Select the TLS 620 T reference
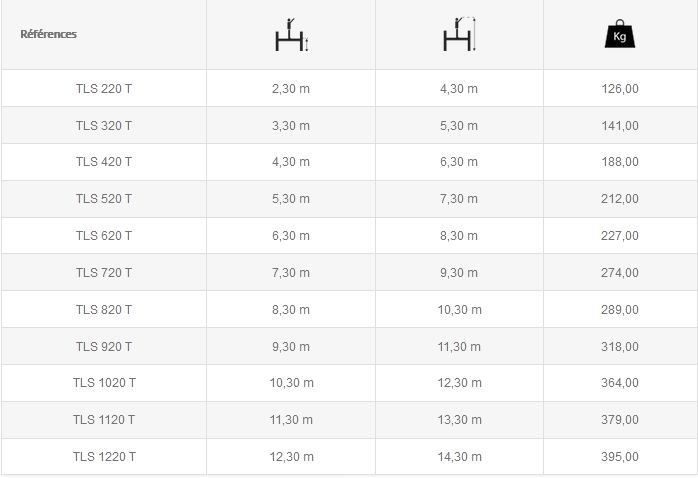 pyautogui.click(x=104, y=236)
